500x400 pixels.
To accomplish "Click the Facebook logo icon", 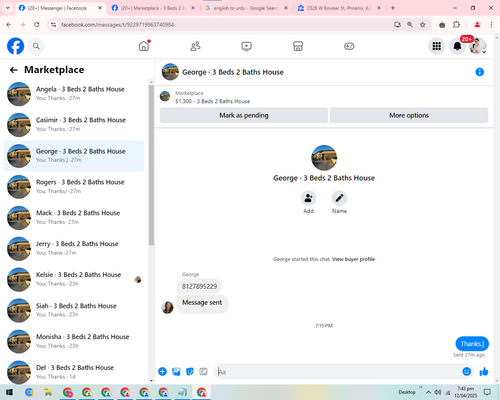I will [x=15, y=46].
